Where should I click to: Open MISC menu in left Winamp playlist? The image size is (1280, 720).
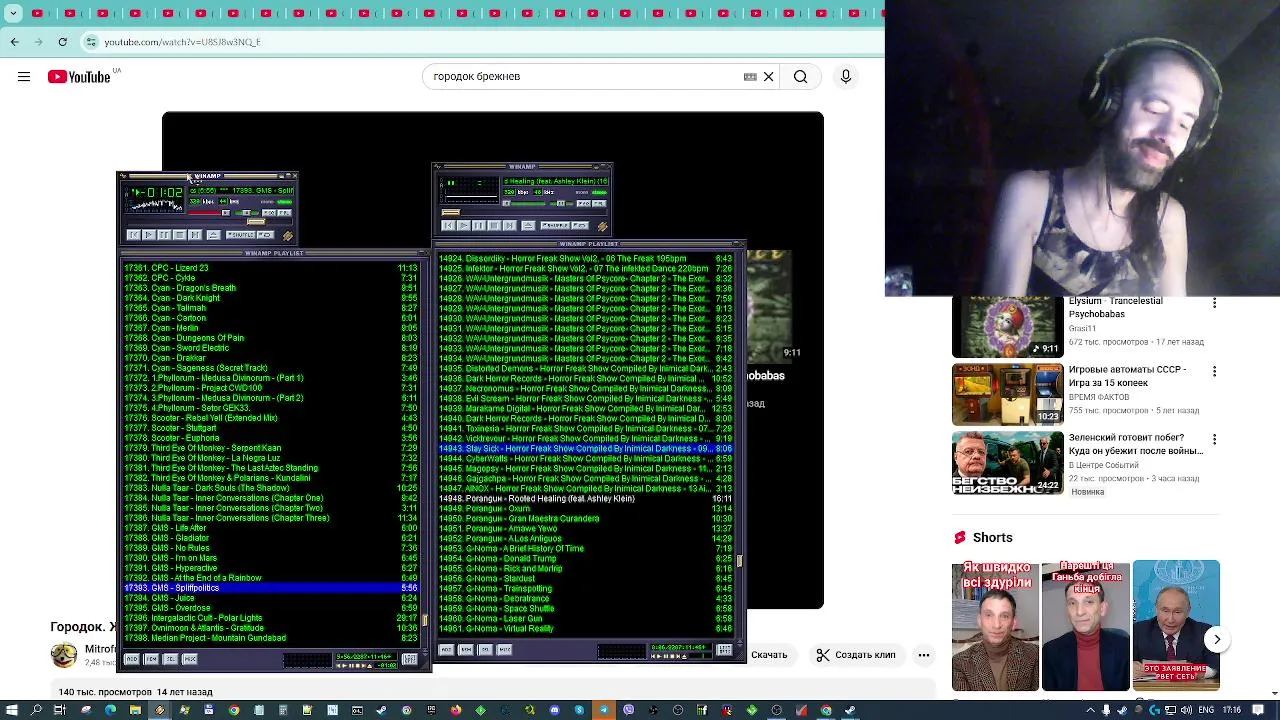click(190, 659)
